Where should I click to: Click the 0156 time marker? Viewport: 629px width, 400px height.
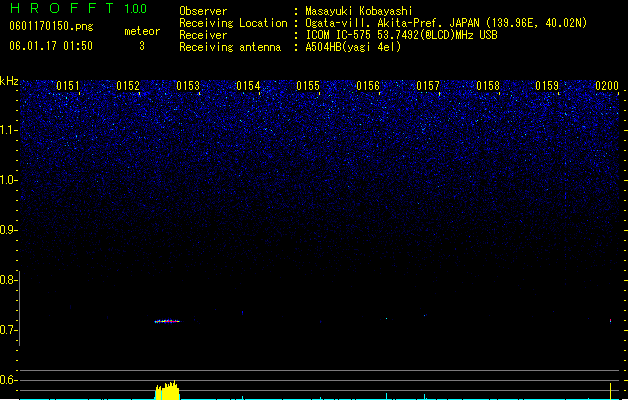point(368,86)
